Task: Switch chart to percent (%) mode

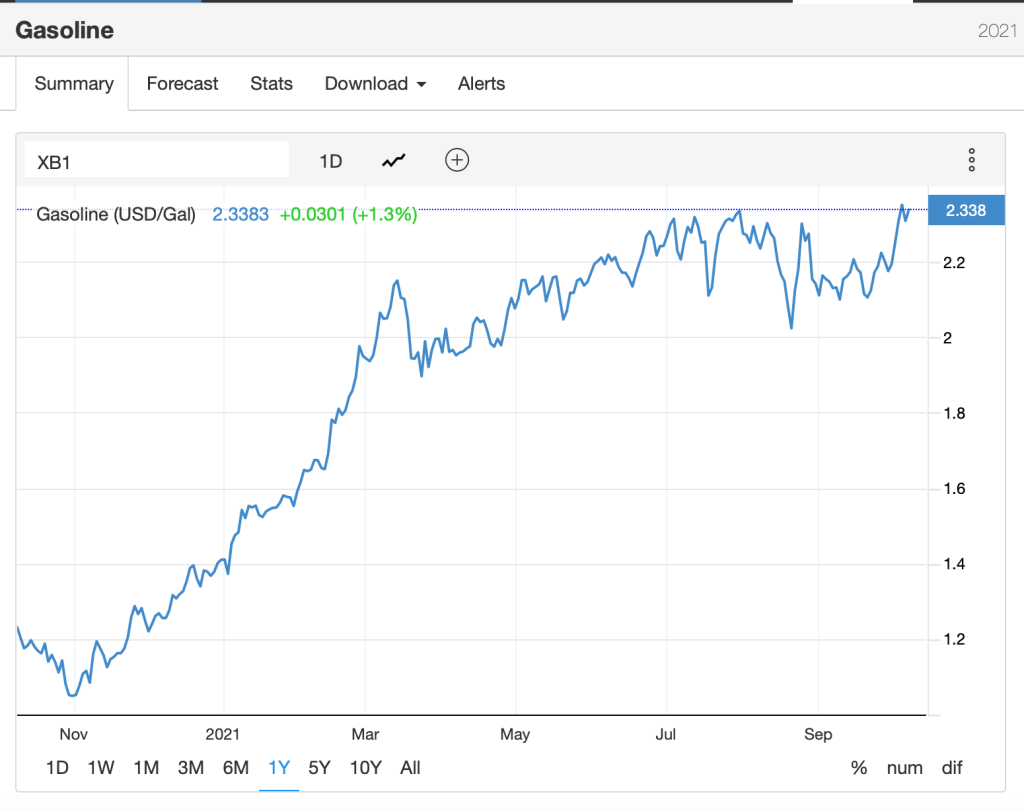Action: pyautogui.click(x=859, y=768)
